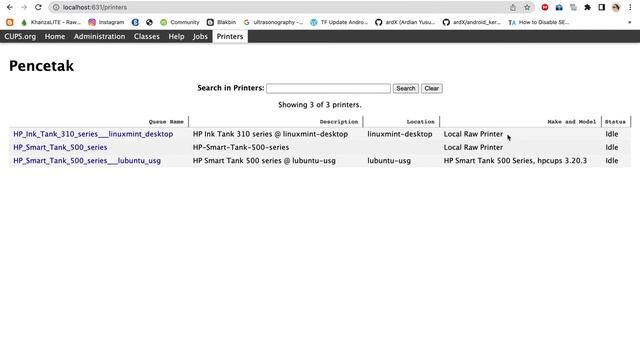This screenshot has height=360, width=640.
Task: Open CUPS.org in the navigation bar
Action: click(x=20, y=36)
